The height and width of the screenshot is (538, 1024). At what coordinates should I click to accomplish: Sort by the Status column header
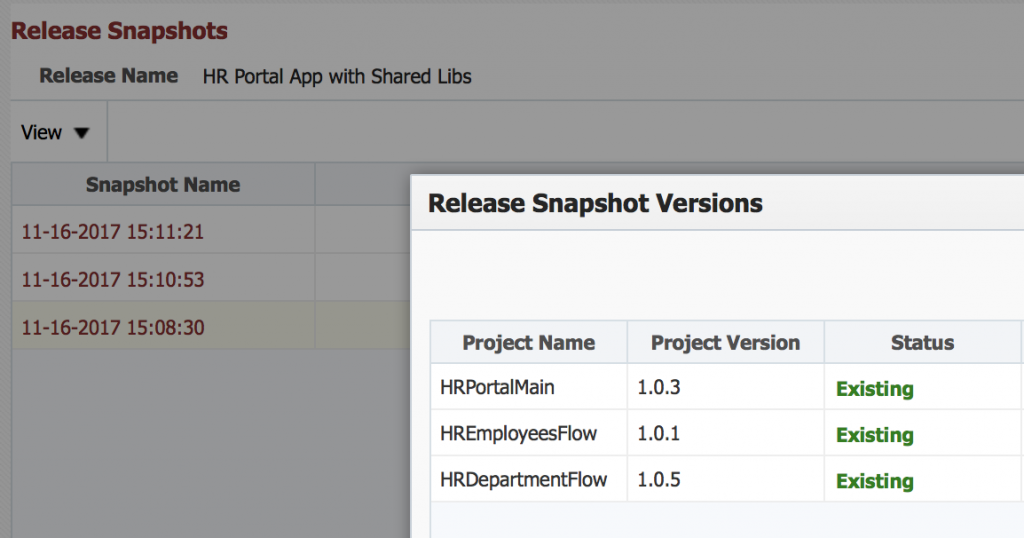922,343
